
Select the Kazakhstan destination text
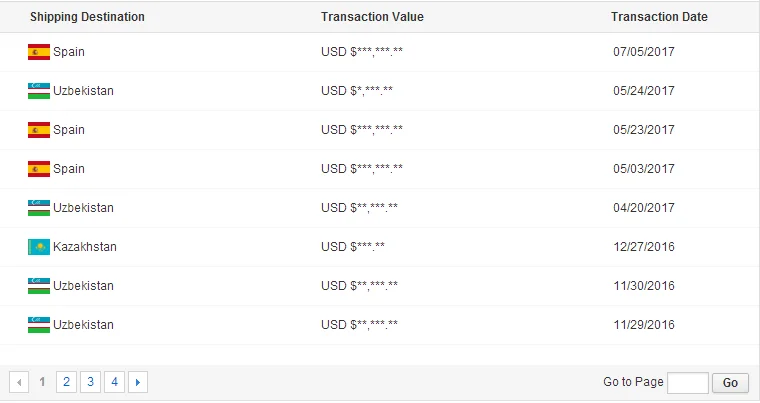click(85, 247)
